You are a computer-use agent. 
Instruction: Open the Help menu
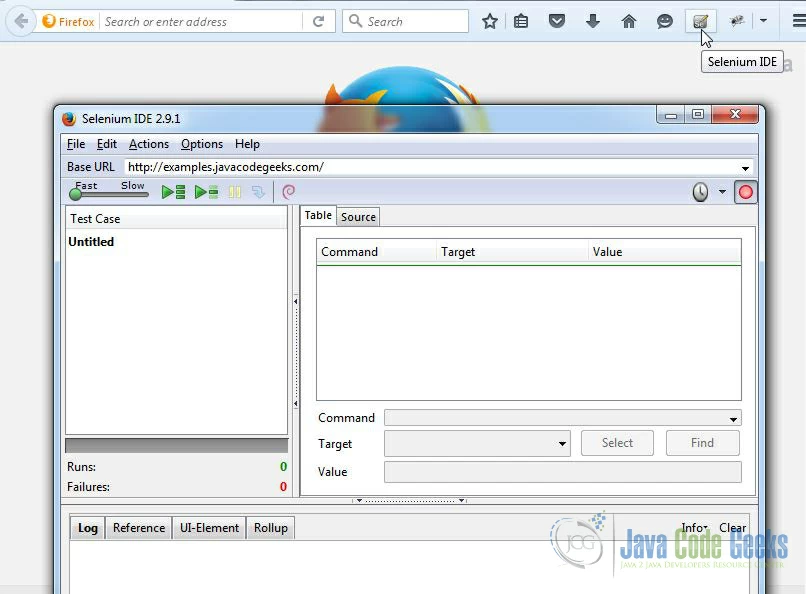(x=247, y=144)
